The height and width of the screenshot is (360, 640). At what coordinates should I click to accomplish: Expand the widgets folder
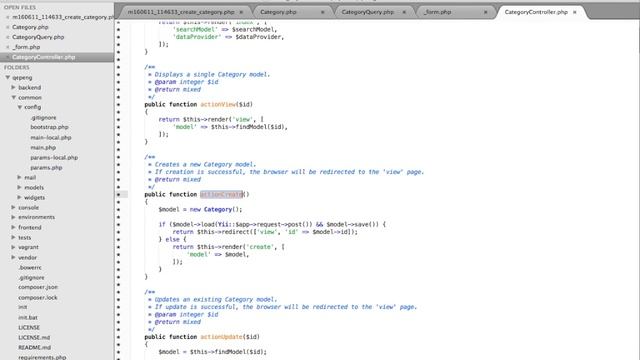20,197
